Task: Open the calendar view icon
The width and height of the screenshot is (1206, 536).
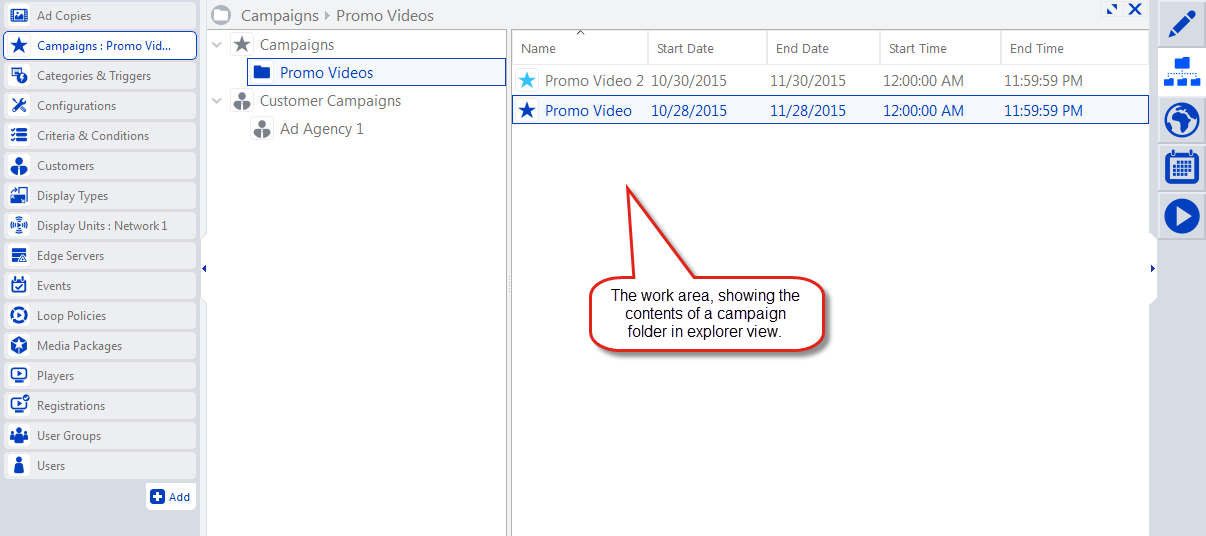Action: (x=1181, y=167)
